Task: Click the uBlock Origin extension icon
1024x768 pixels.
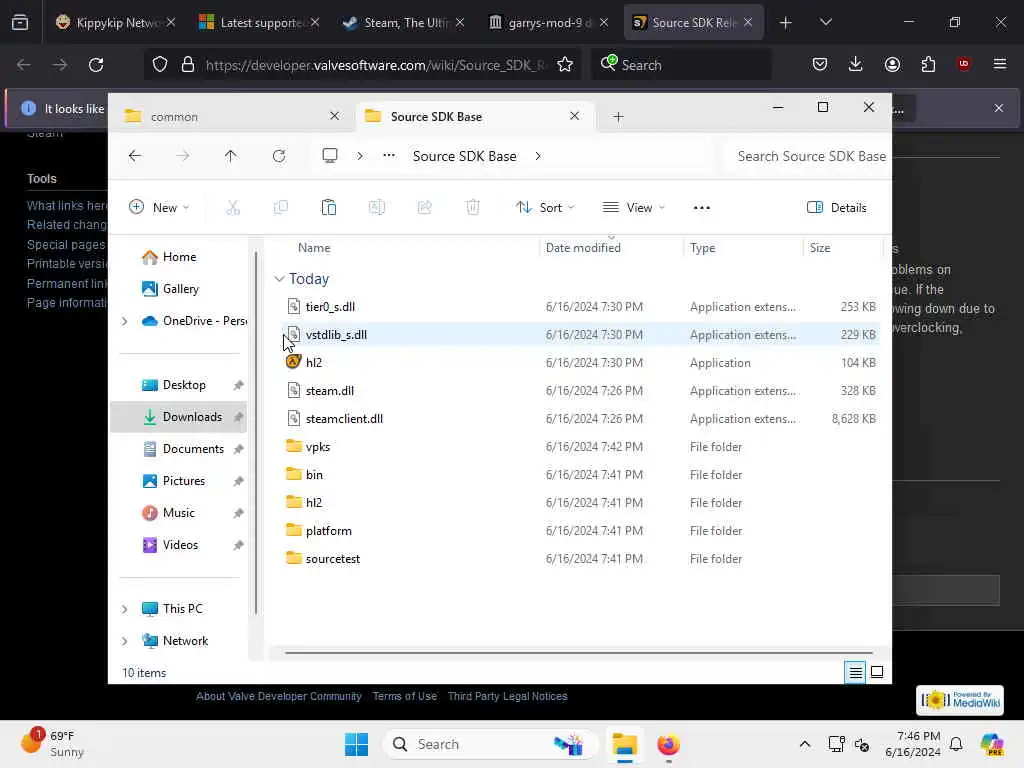Action: pyautogui.click(x=964, y=64)
